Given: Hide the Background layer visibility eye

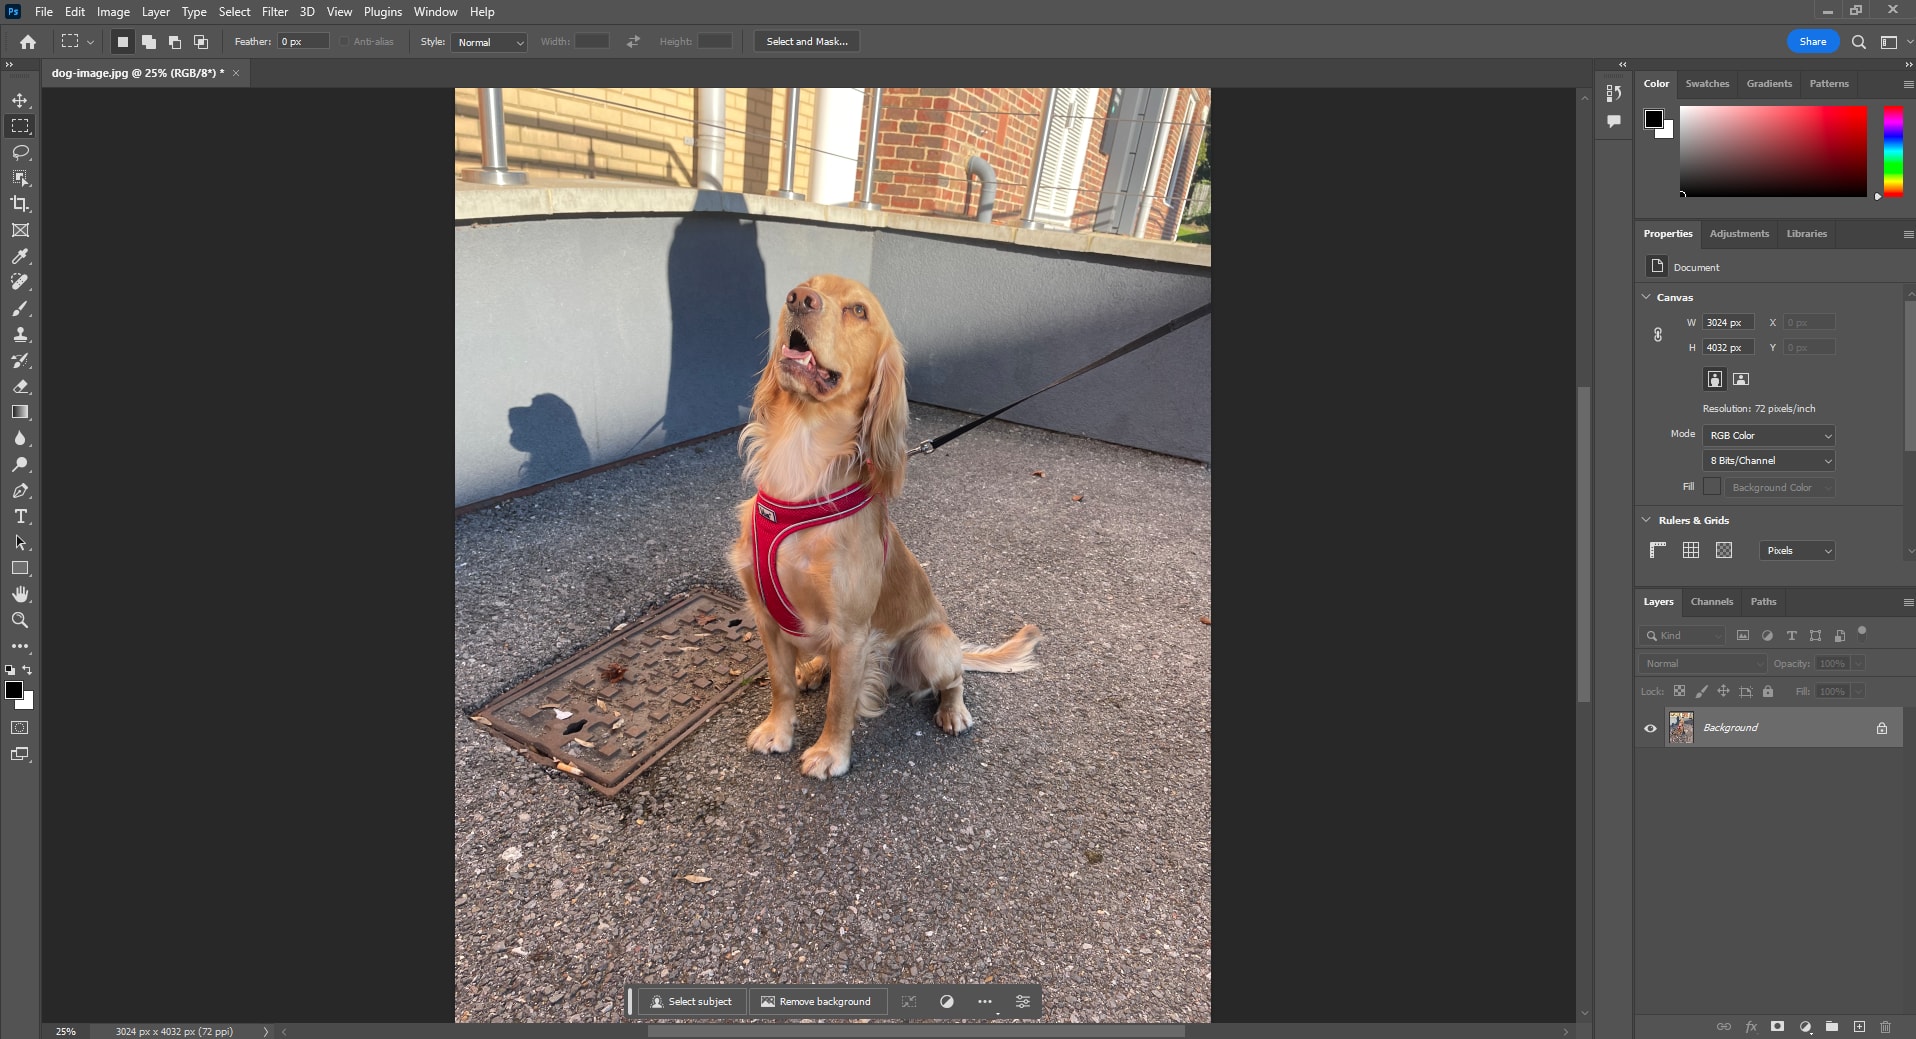Looking at the screenshot, I should (x=1651, y=728).
